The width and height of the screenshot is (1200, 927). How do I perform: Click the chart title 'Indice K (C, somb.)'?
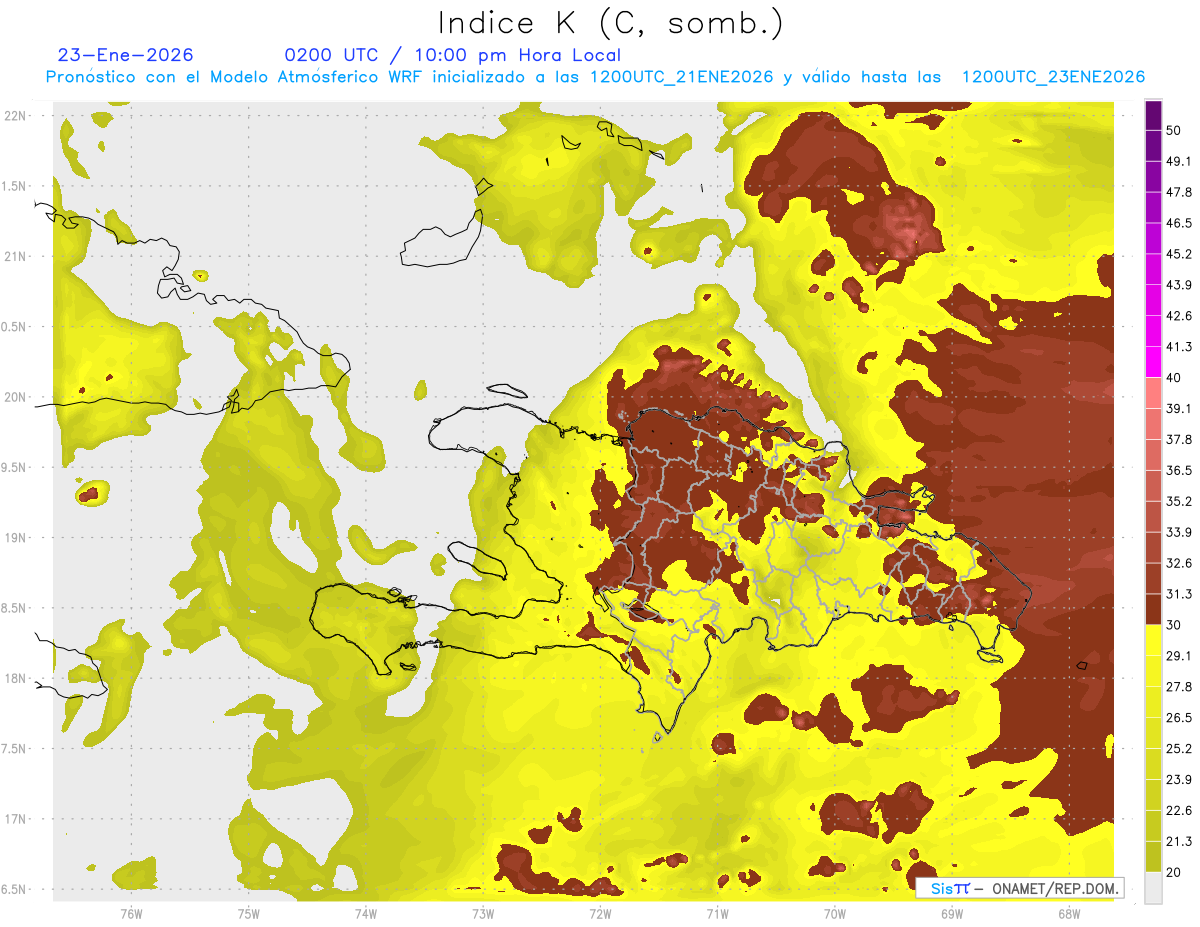[610, 24]
